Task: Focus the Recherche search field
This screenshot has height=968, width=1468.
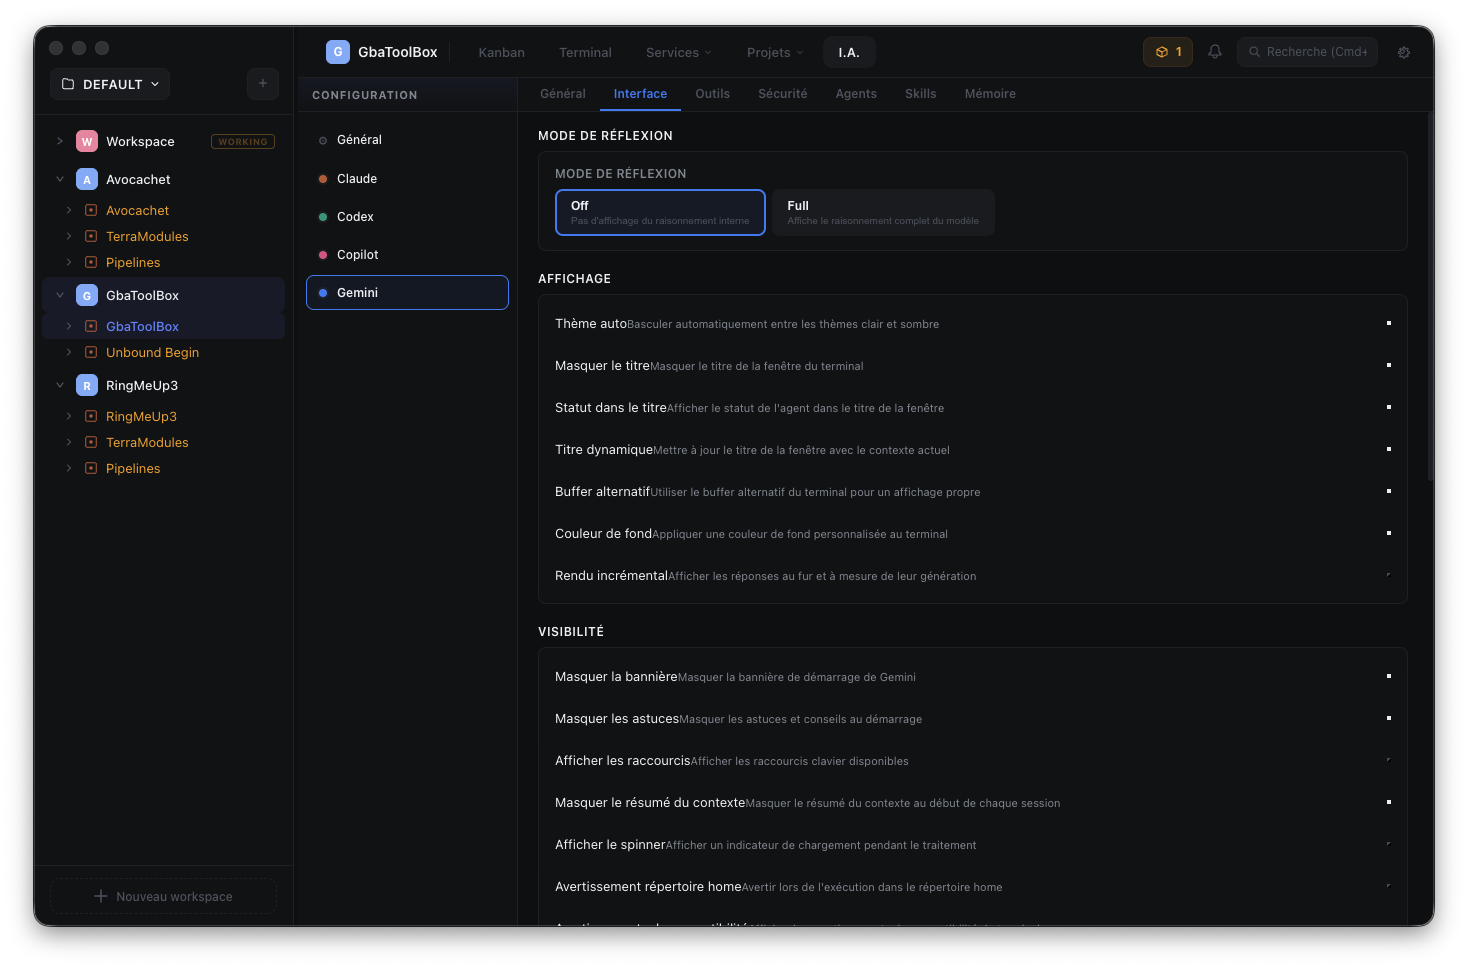Action: click(1307, 52)
